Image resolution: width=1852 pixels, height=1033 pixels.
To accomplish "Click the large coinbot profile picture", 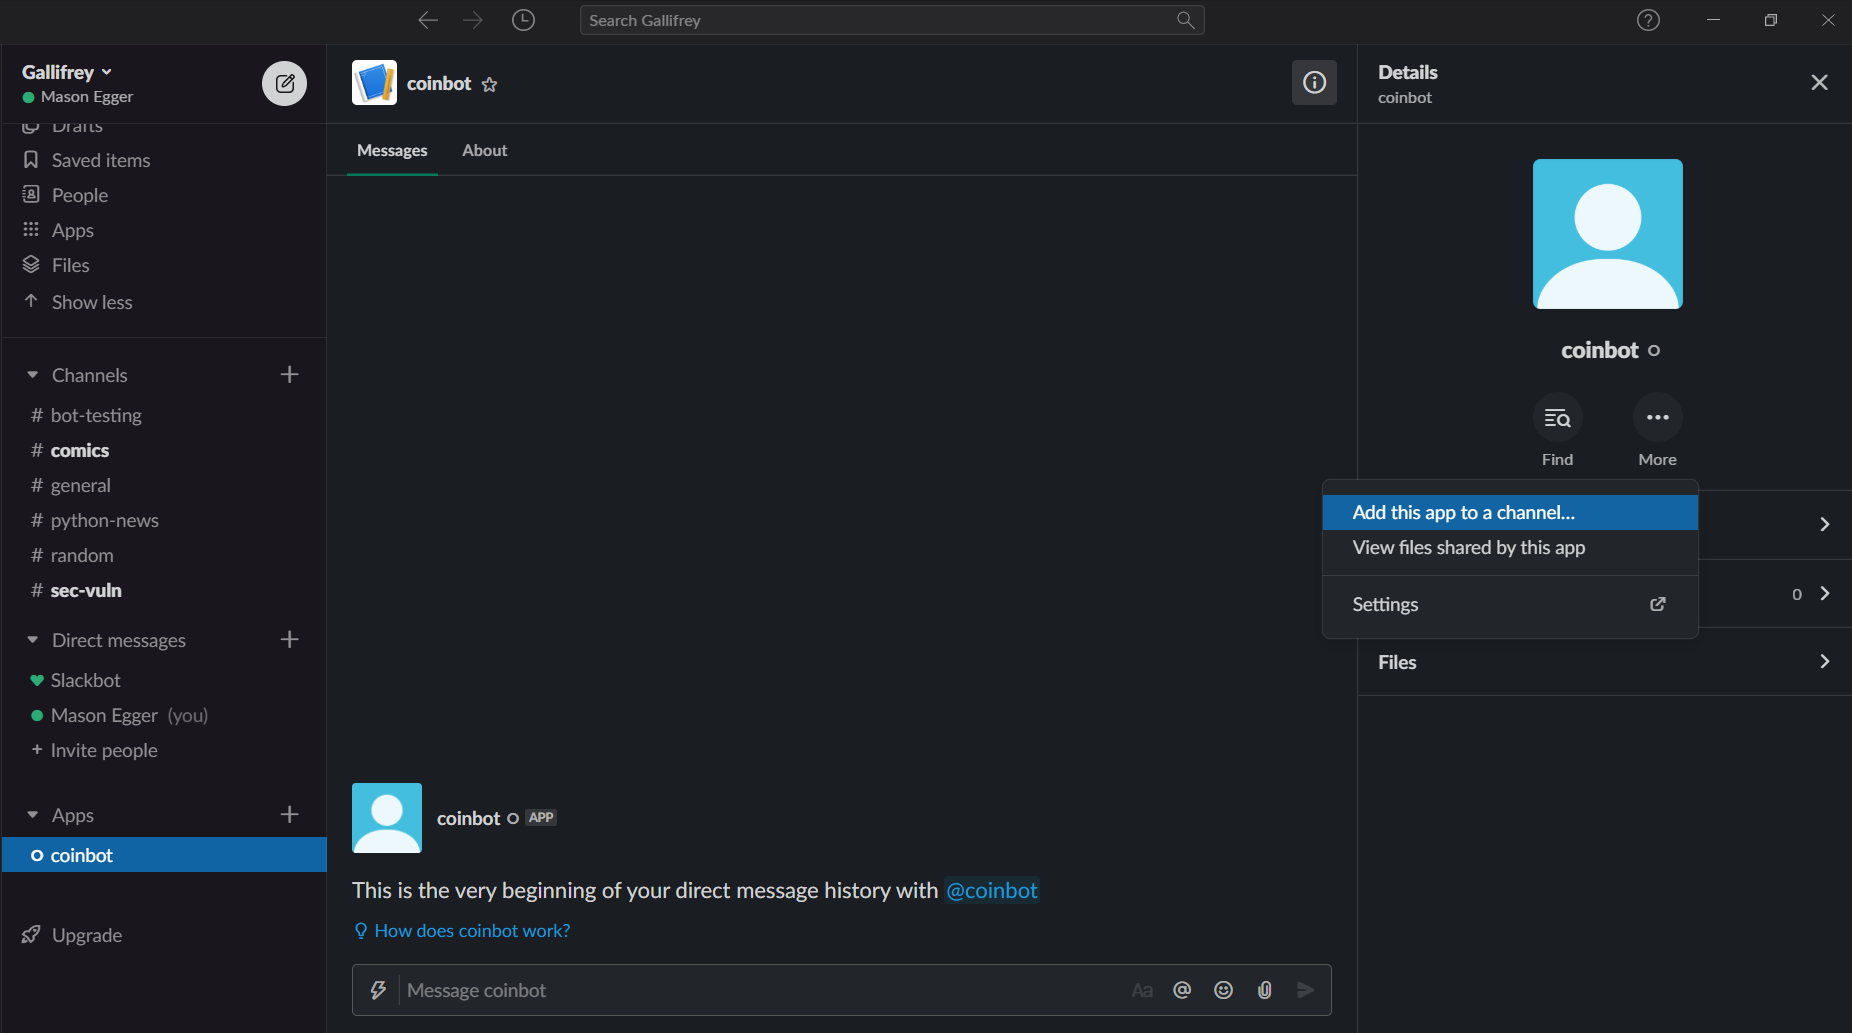I will click(x=1608, y=234).
